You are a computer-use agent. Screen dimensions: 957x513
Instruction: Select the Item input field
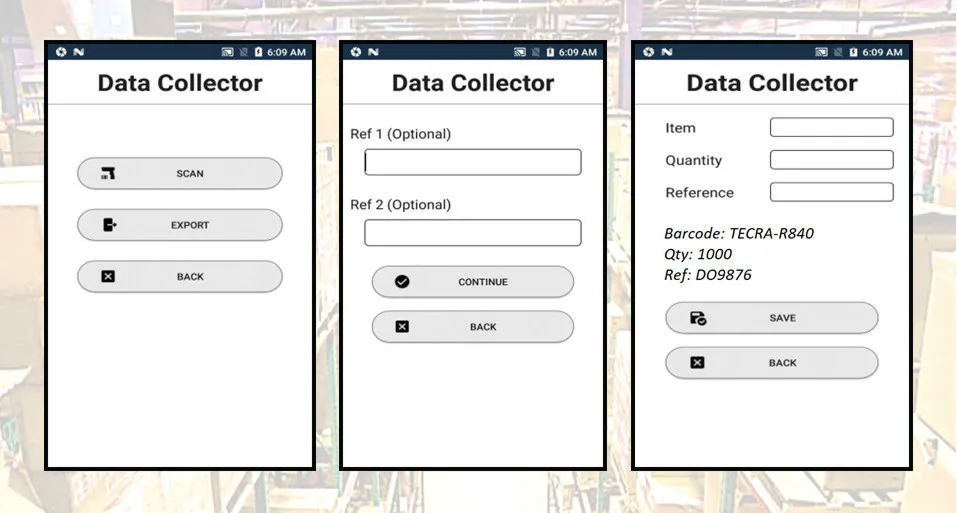tap(831, 127)
